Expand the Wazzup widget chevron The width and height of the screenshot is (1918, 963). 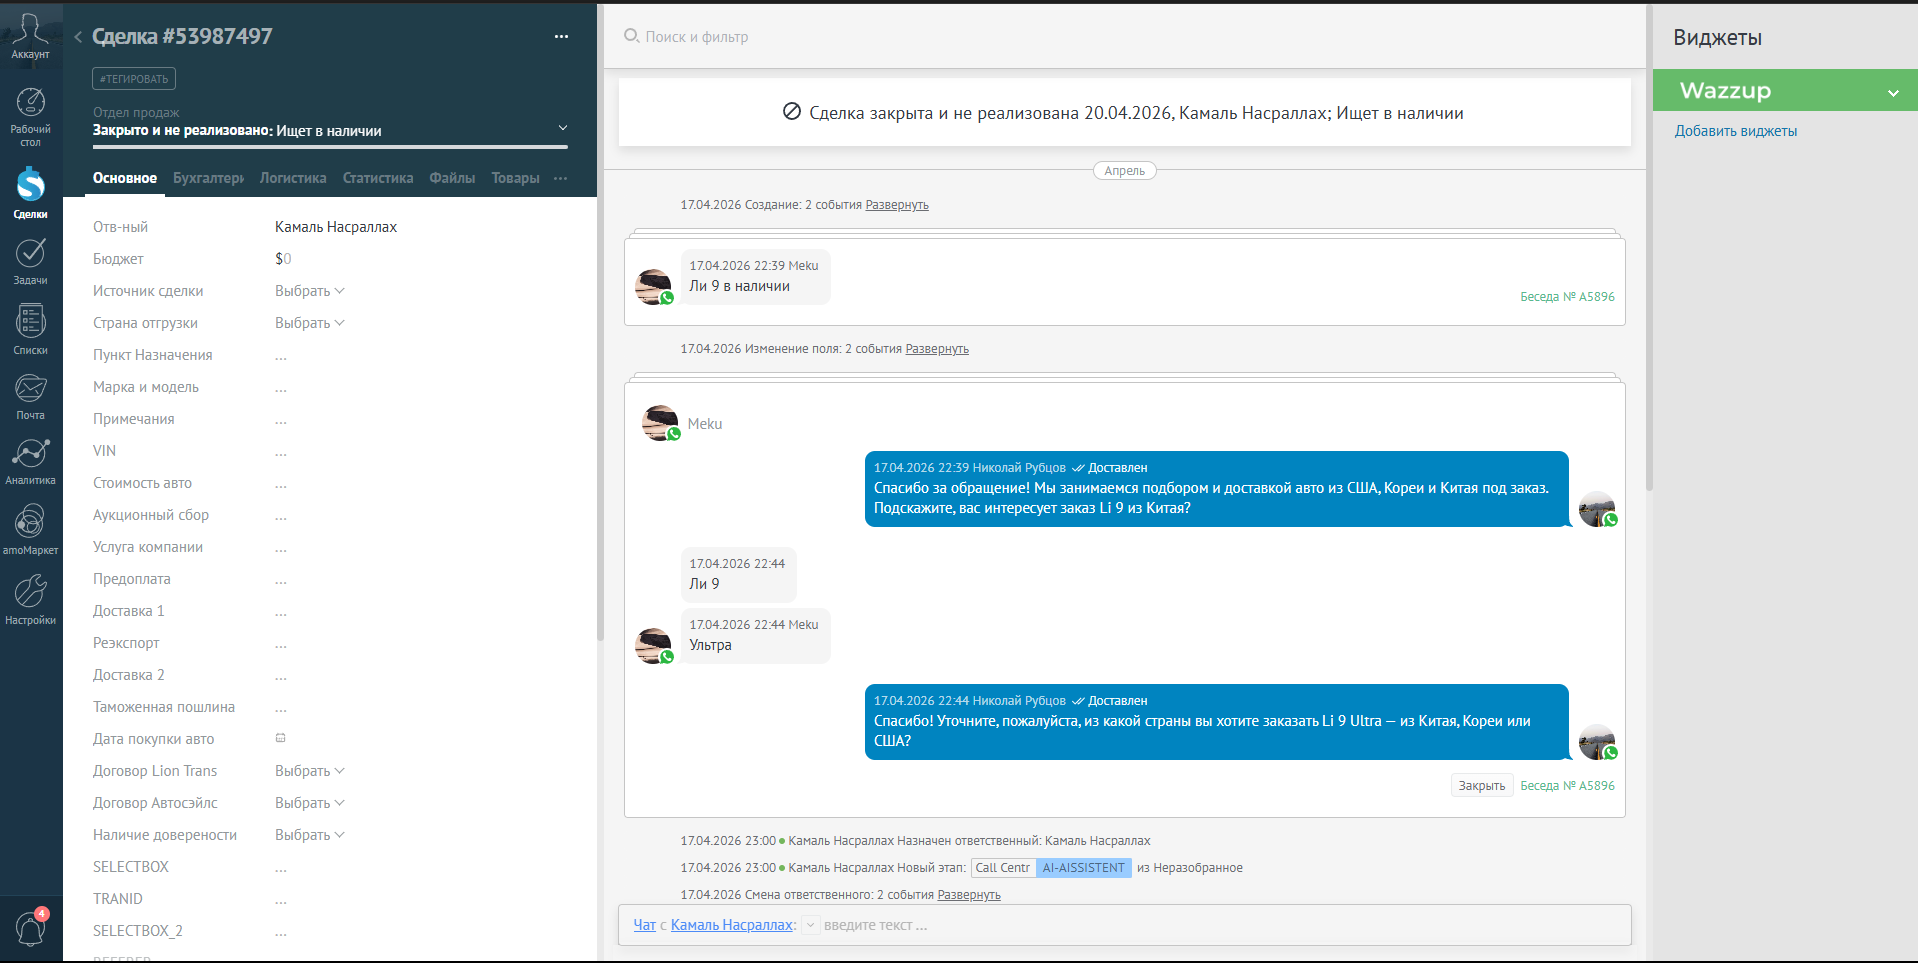[1893, 93]
